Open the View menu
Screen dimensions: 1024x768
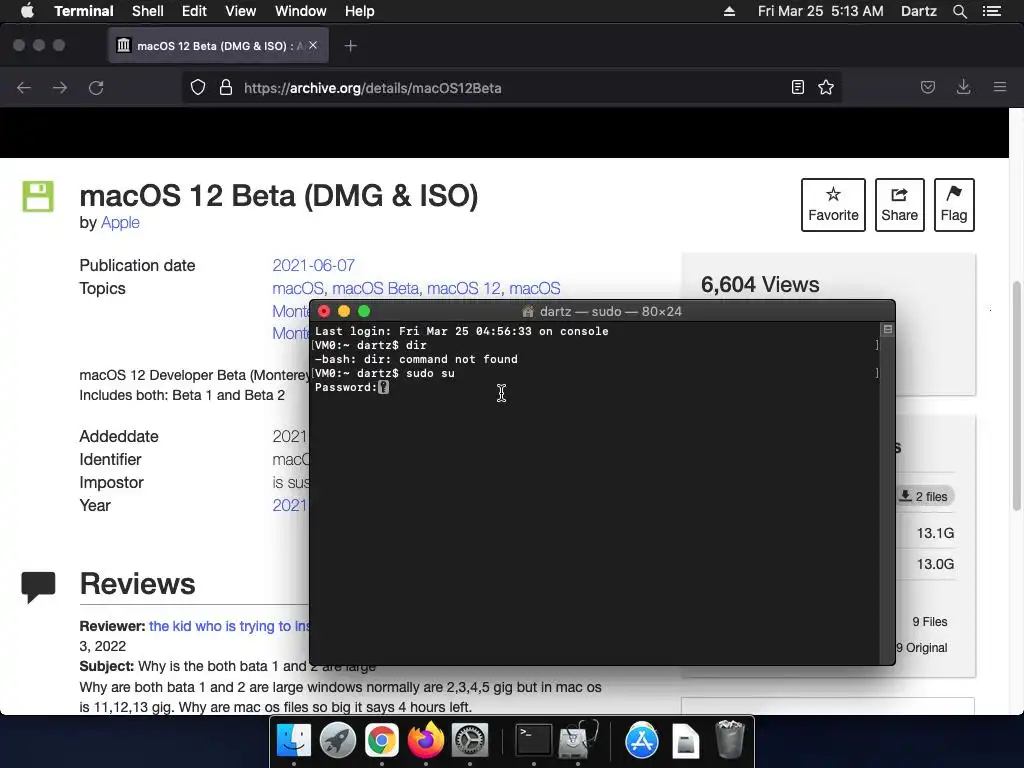coord(240,11)
